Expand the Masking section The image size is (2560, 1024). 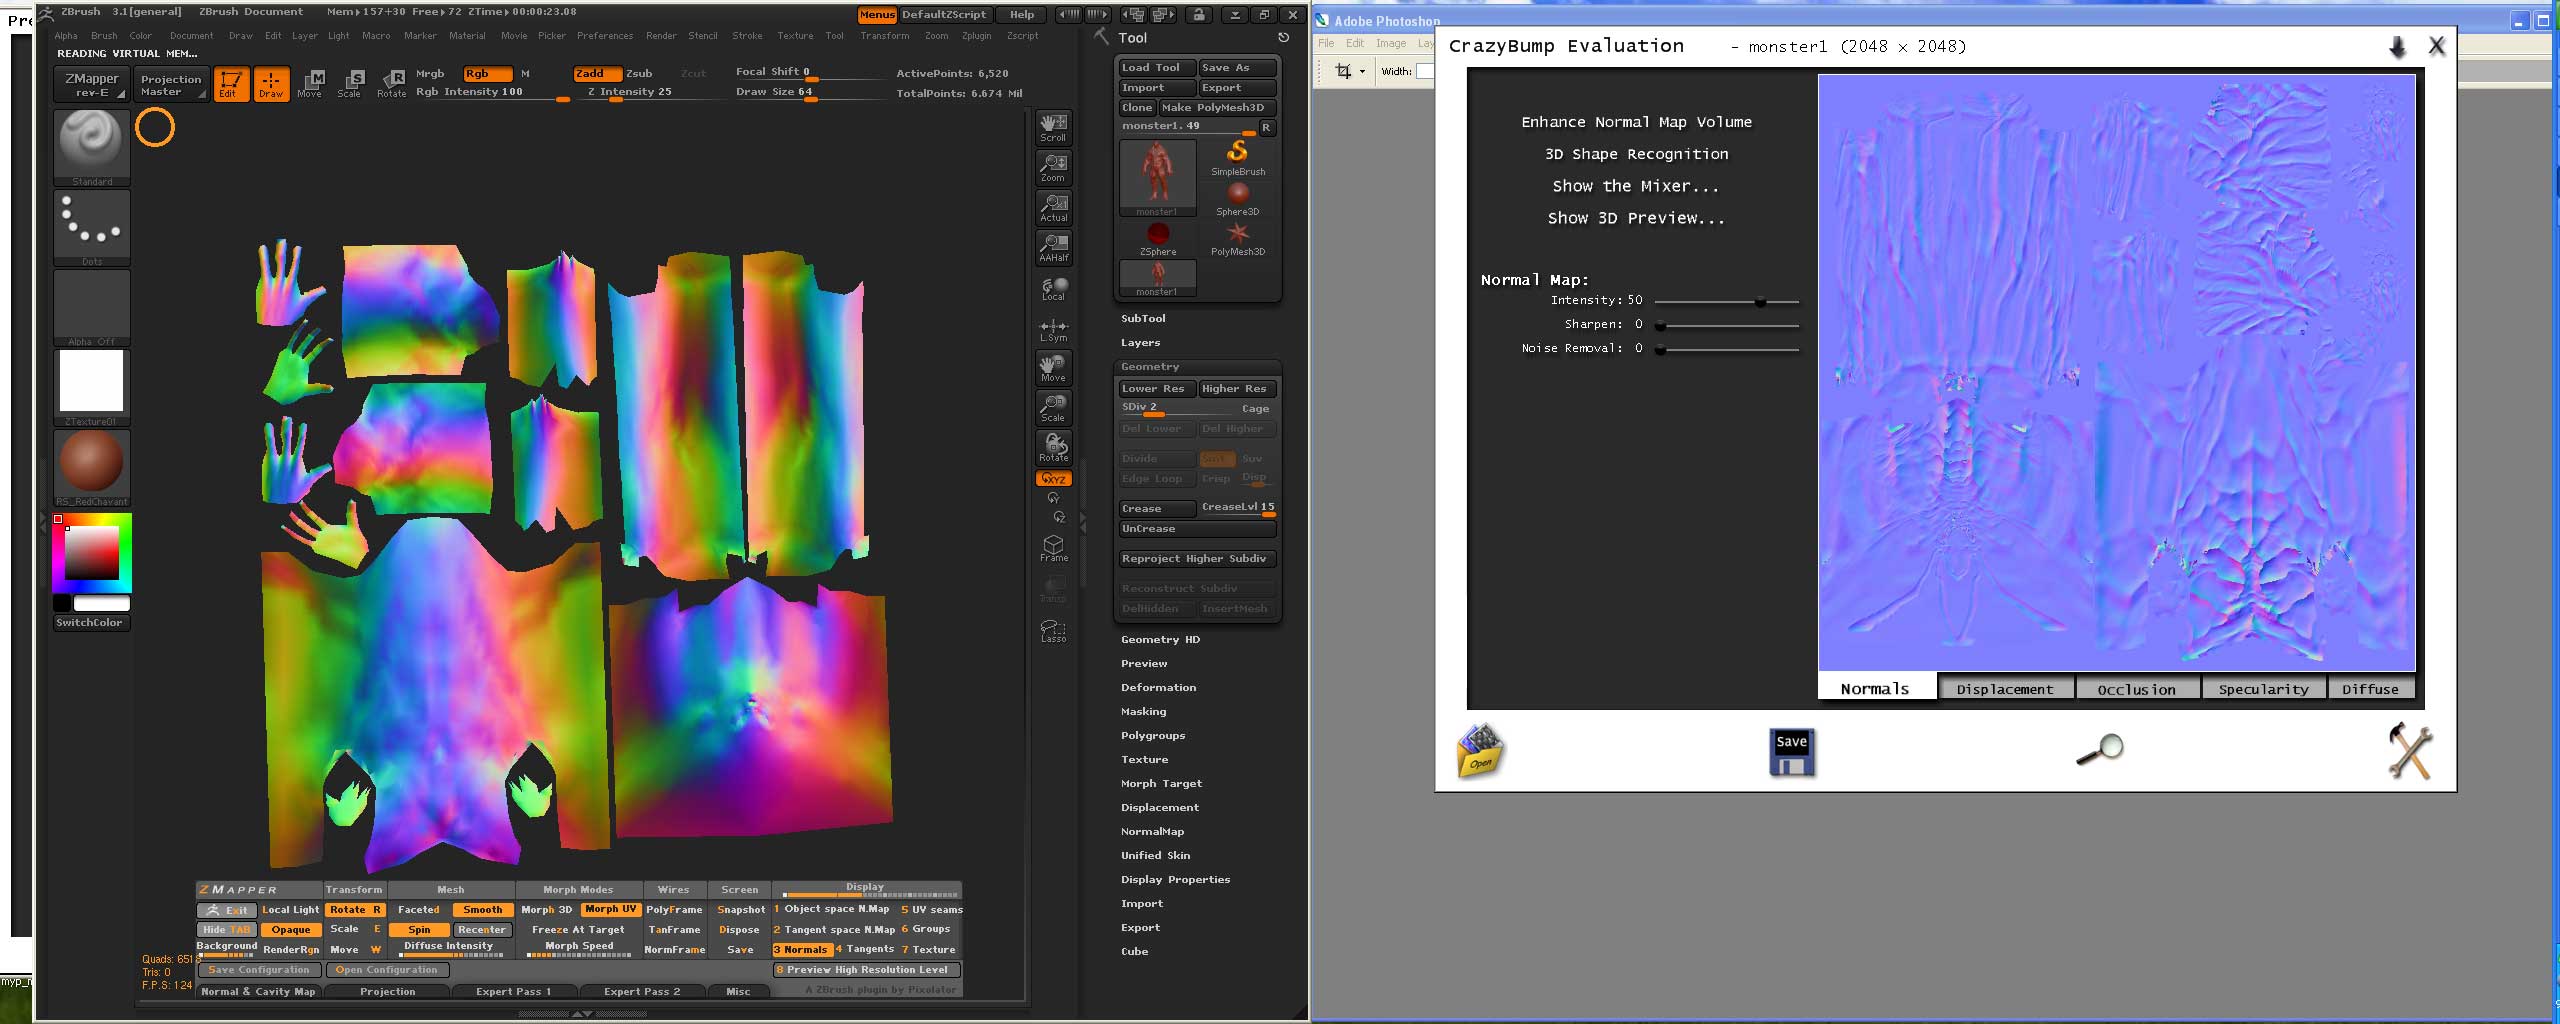tap(1143, 712)
